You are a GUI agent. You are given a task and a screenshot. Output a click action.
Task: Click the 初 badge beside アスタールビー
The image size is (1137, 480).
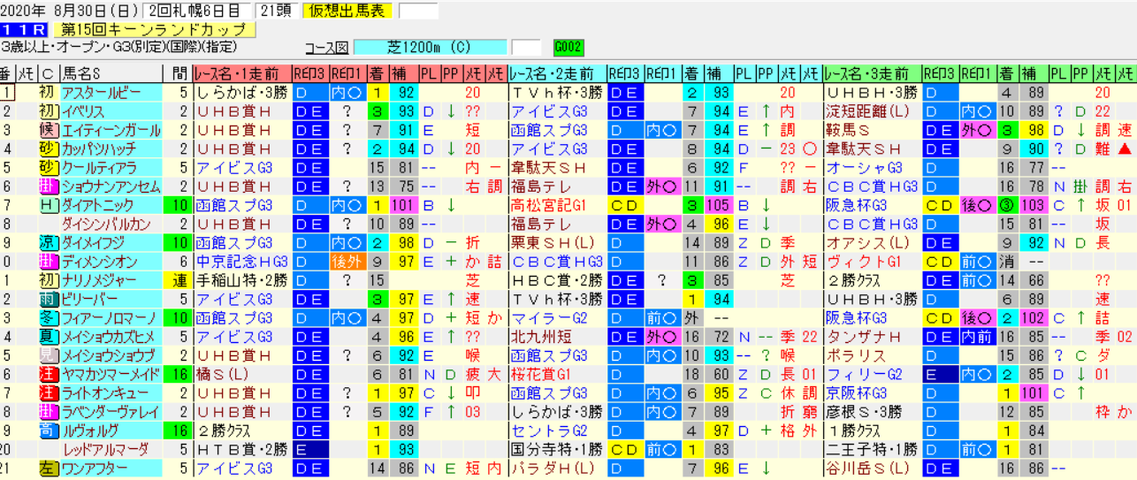pos(48,92)
